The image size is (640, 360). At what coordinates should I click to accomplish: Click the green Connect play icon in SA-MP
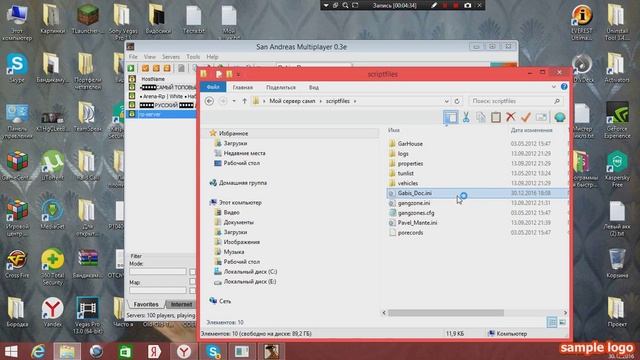pyautogui.click(x=131, y=68)
